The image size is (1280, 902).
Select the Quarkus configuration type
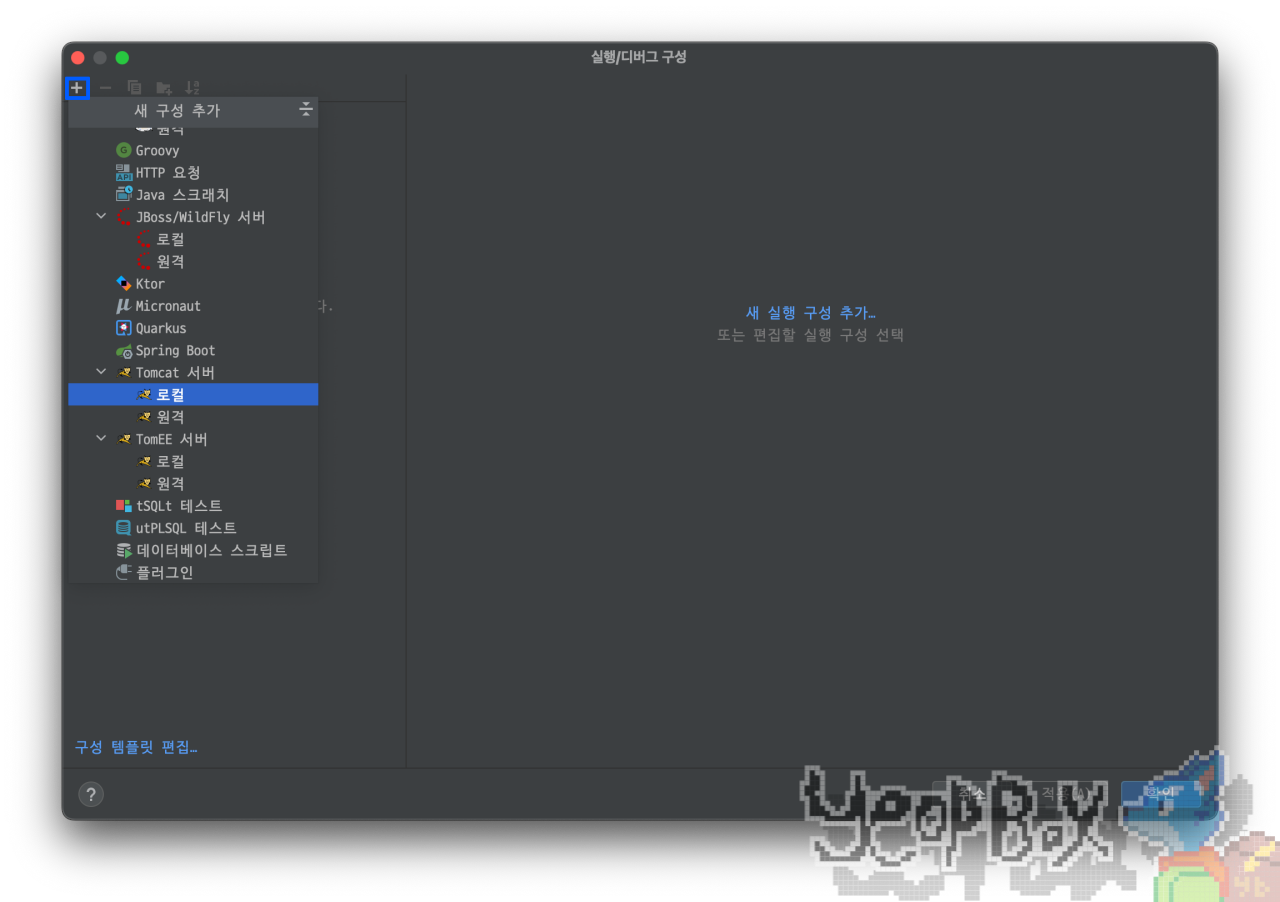[159, 327]
